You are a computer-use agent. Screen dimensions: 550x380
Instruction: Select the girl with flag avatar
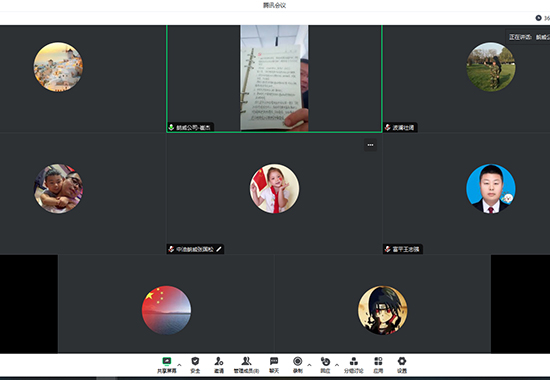tap(274, 188)
